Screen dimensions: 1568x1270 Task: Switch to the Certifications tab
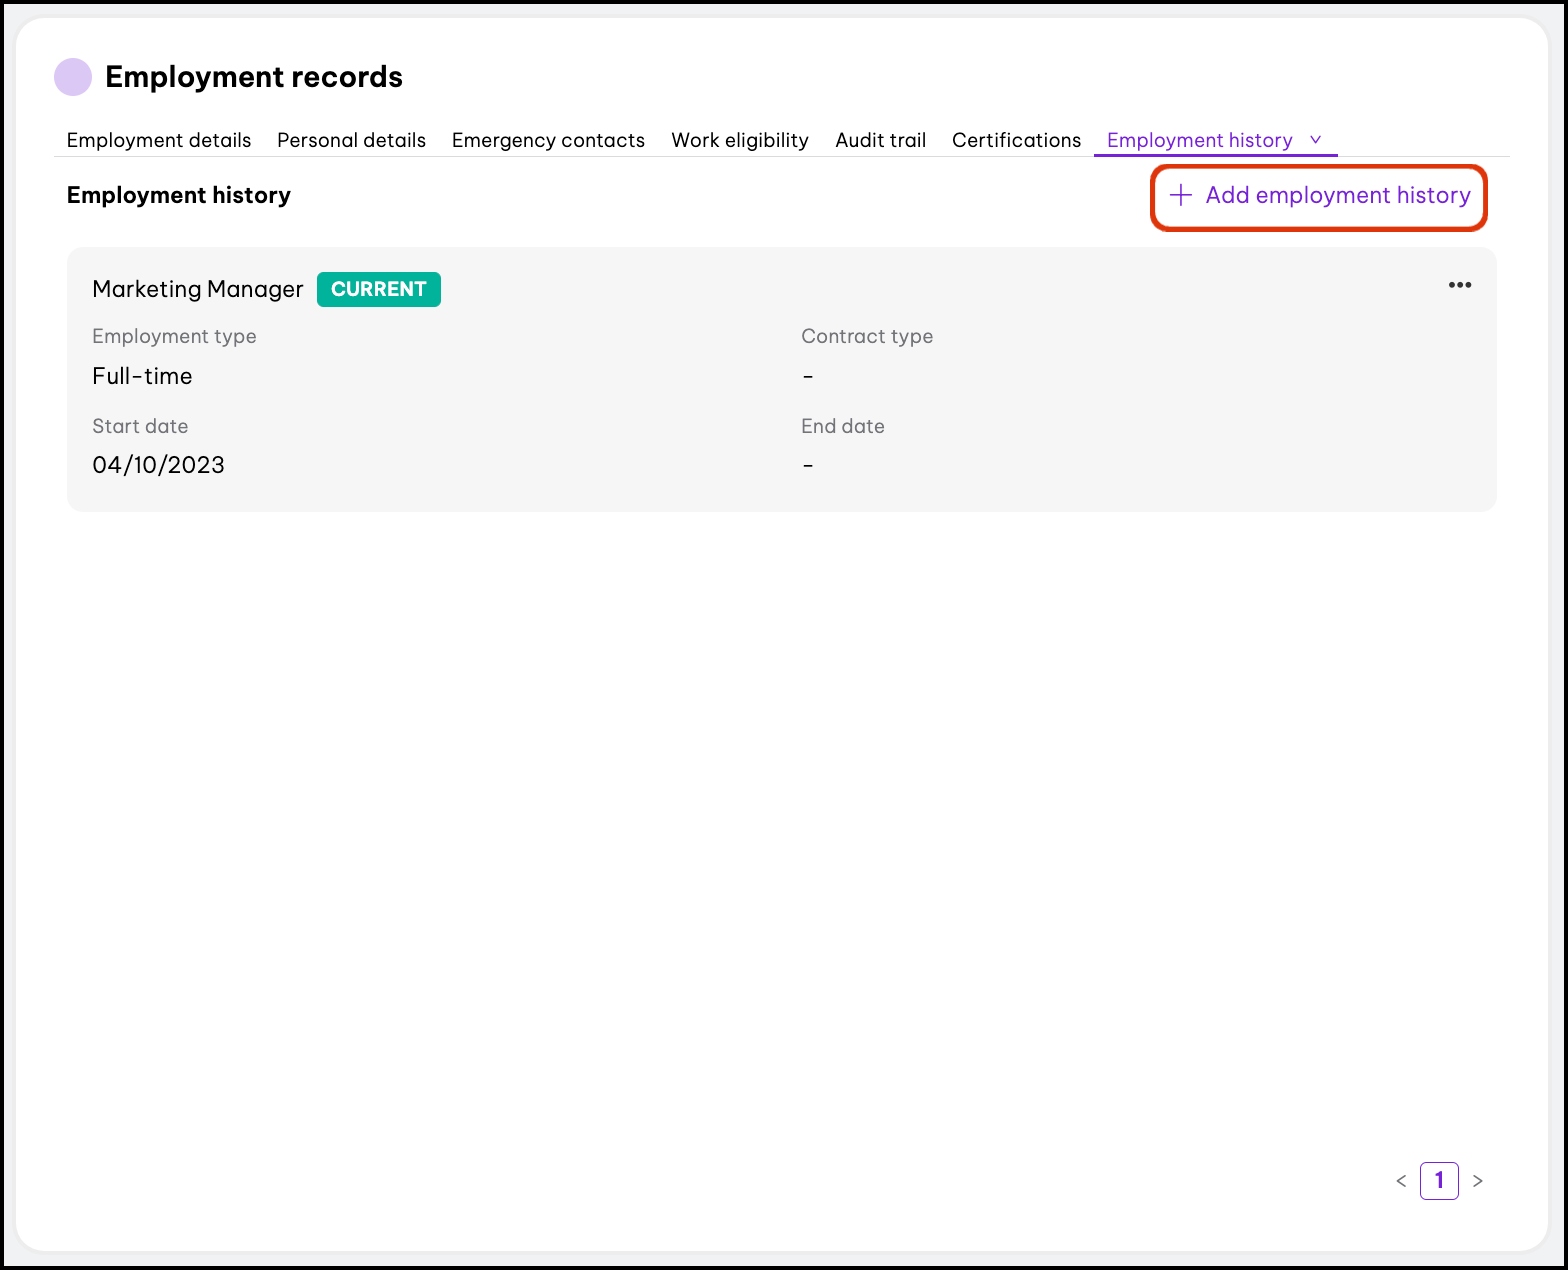[x=1016, y=140]
